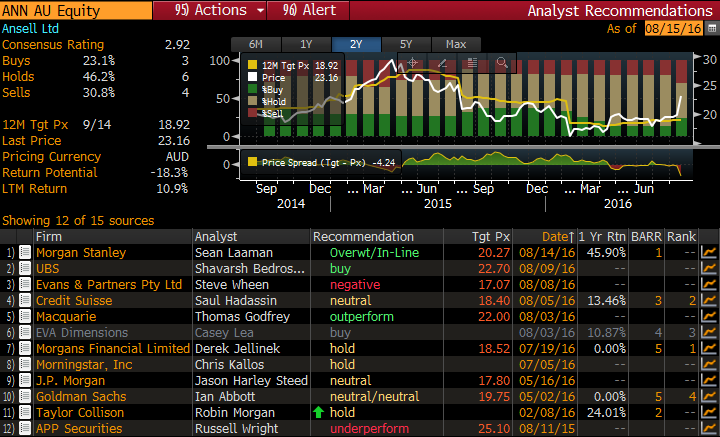Click the Showing 12 of 15 sources text
This screenshot has width=720, height=437.
click(78, 221)
